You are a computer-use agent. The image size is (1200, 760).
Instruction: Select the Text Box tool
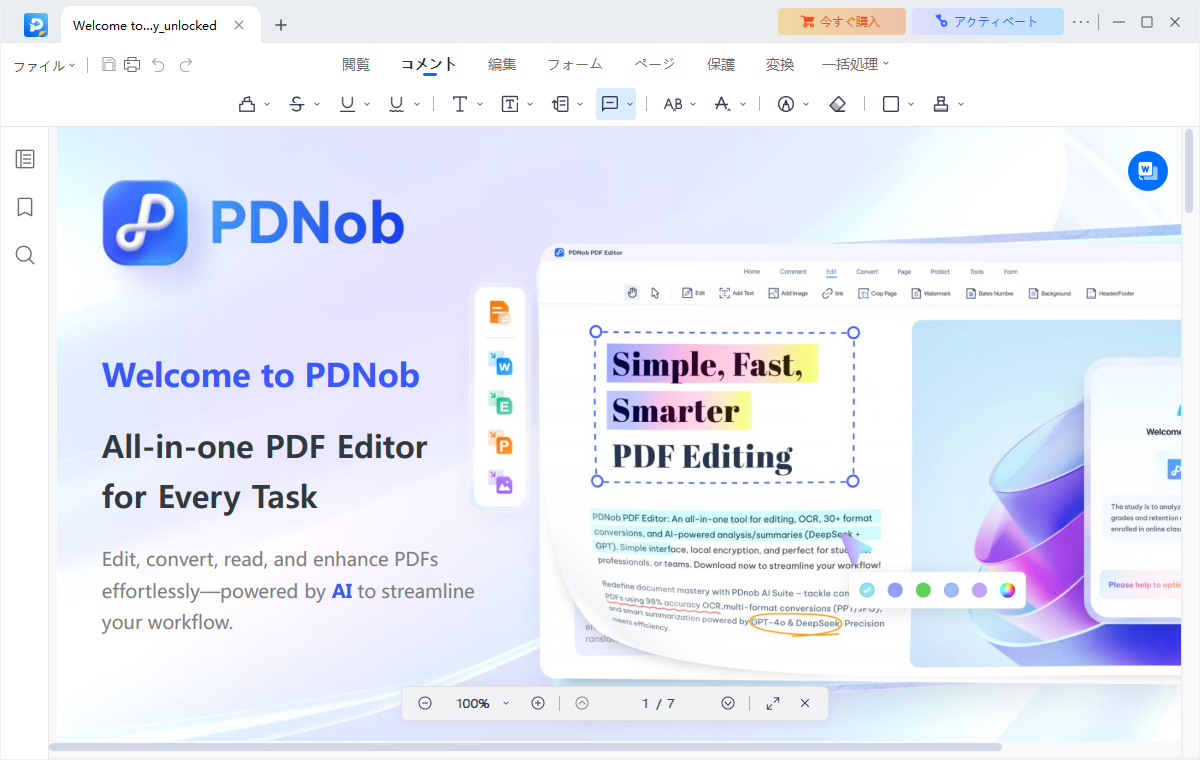[510, 104]
